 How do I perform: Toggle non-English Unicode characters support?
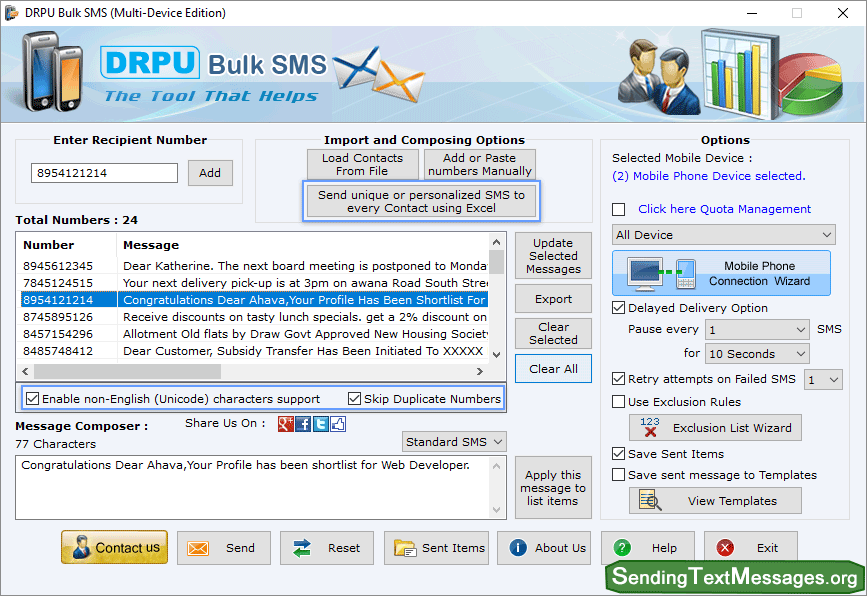tap(33, 399)
